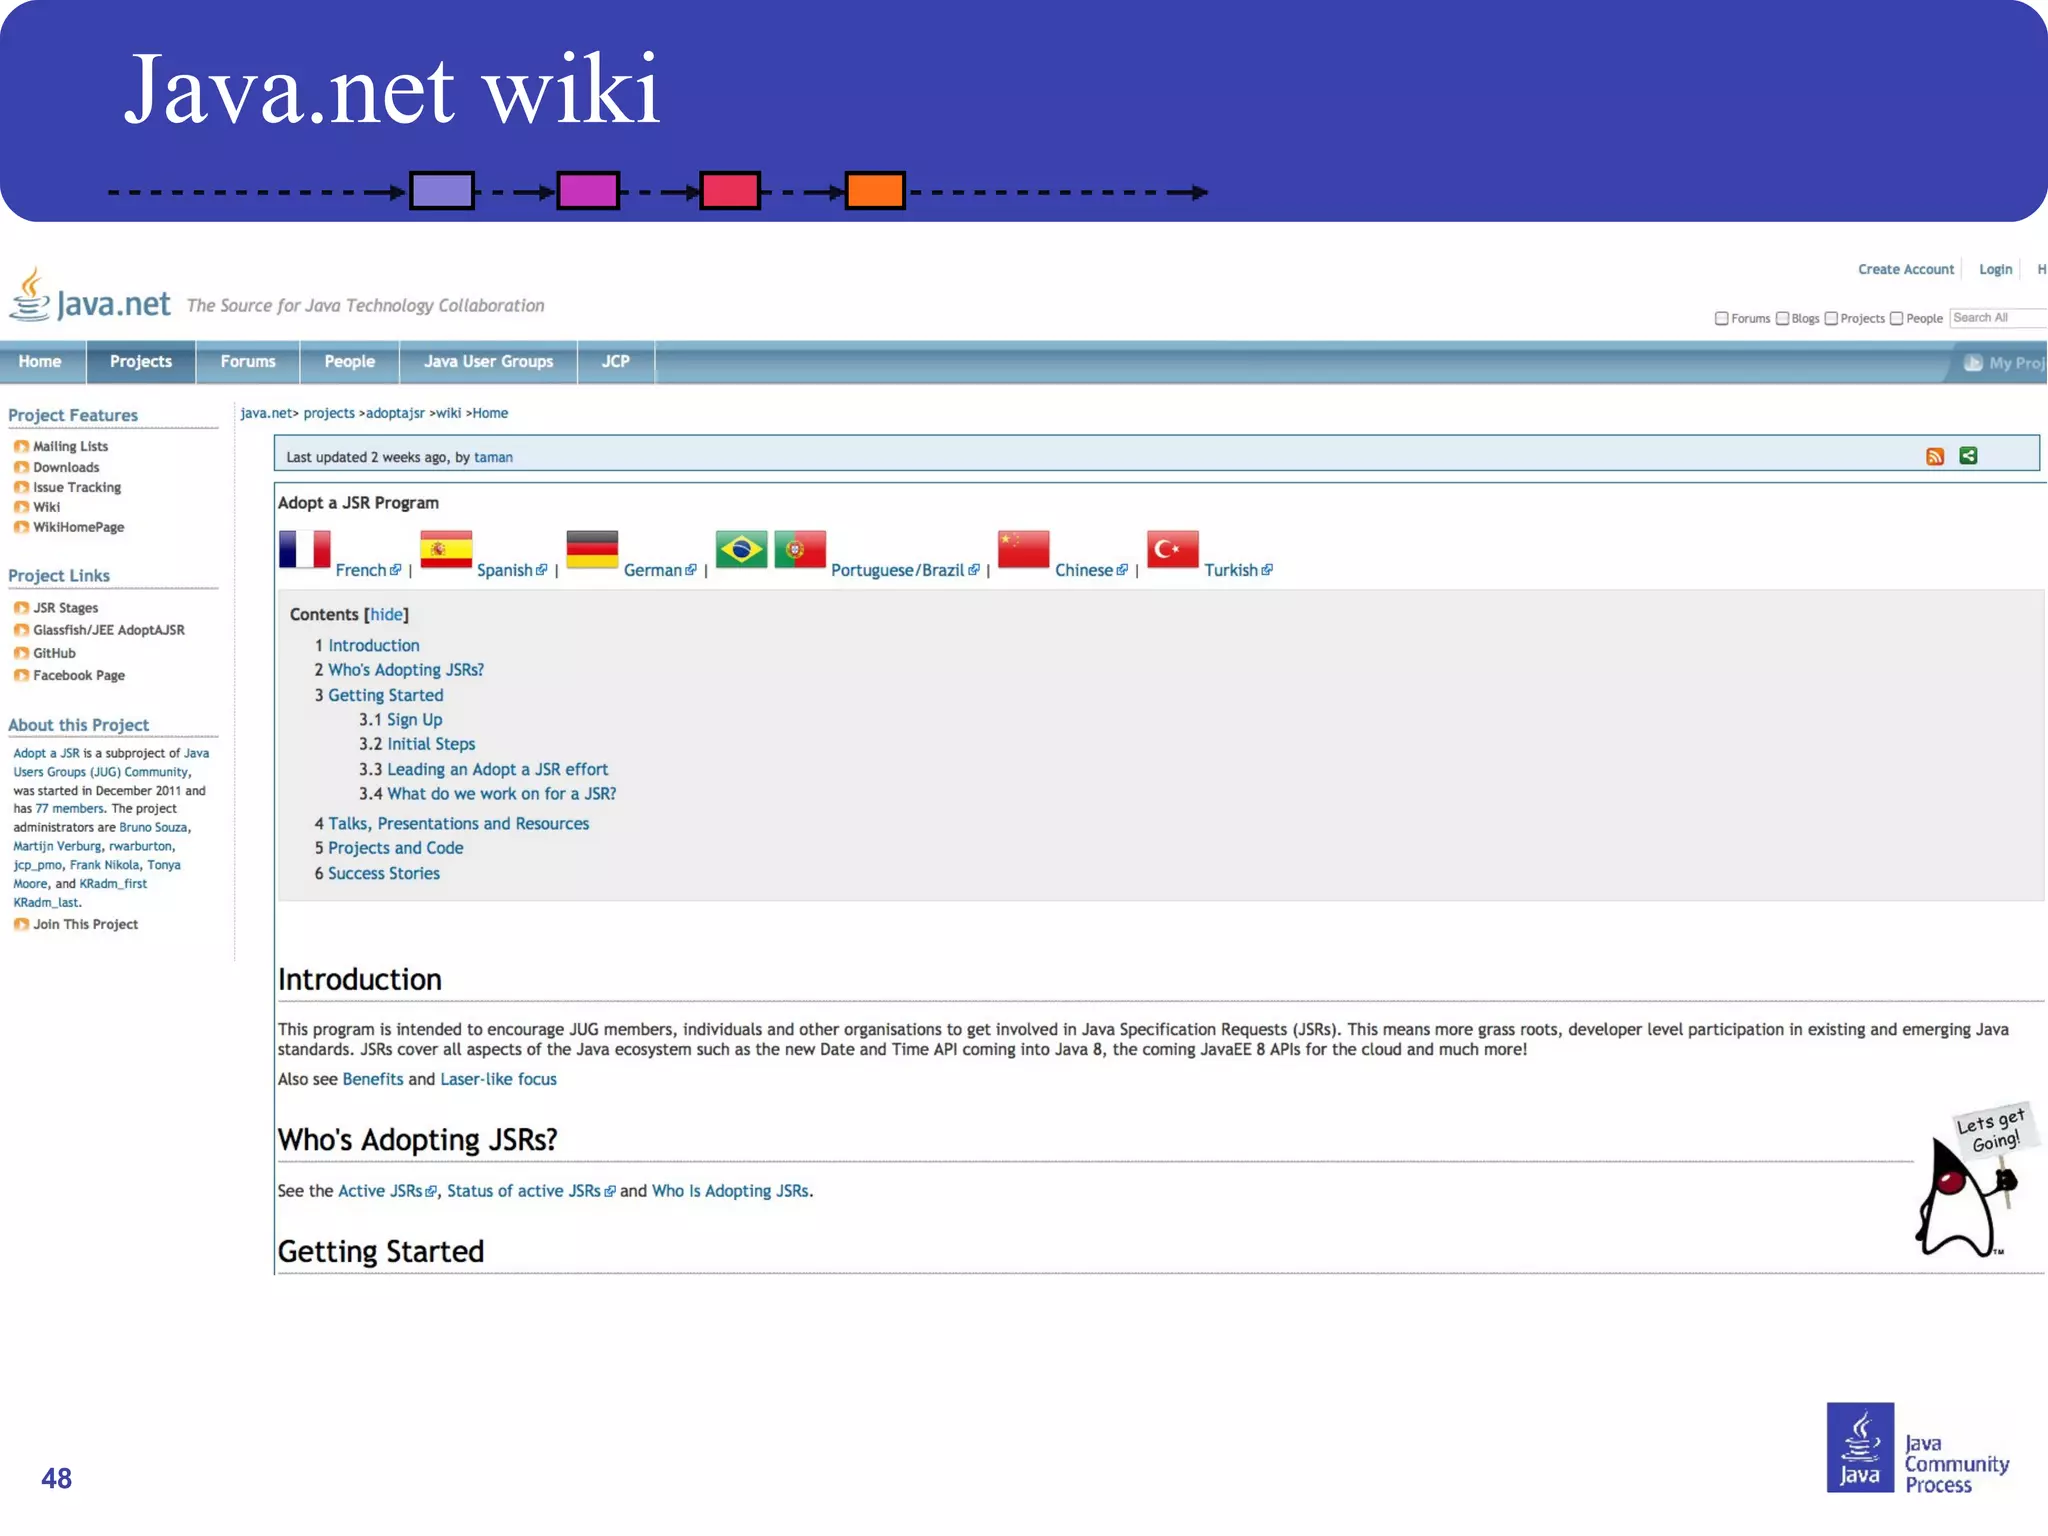2048x1536 pixels.
Task: Open the JCP navigation tab
Action: pos(616,362)
